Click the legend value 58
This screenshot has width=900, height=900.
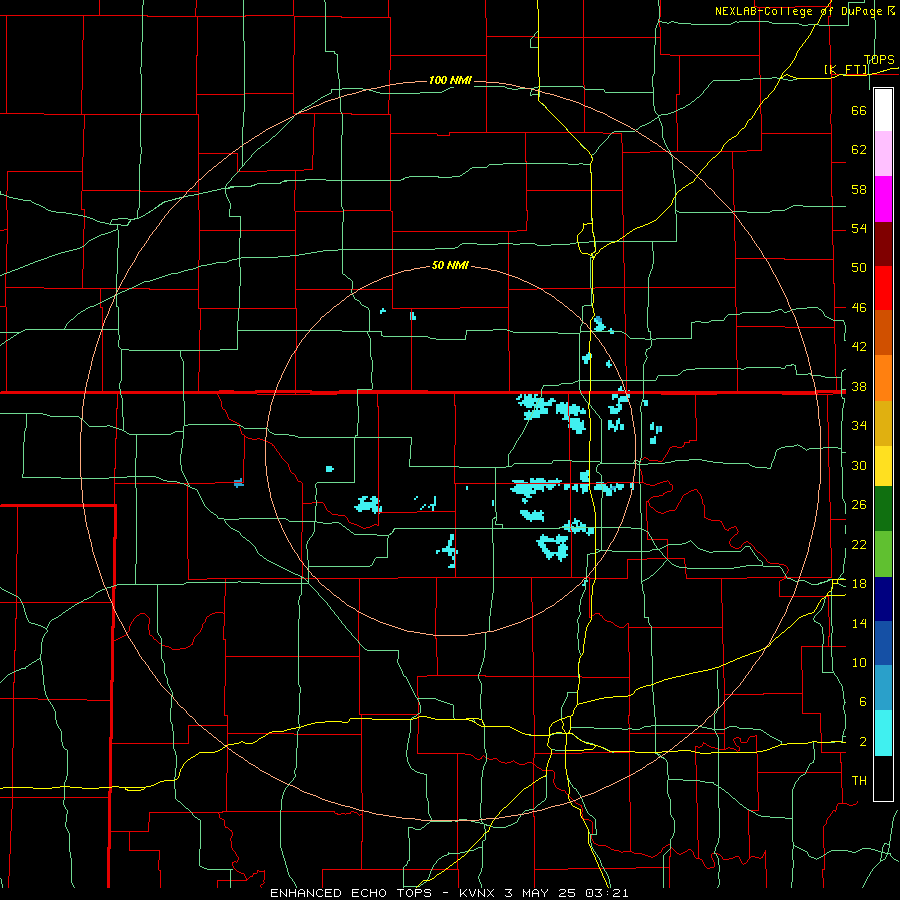coord(859,189)
